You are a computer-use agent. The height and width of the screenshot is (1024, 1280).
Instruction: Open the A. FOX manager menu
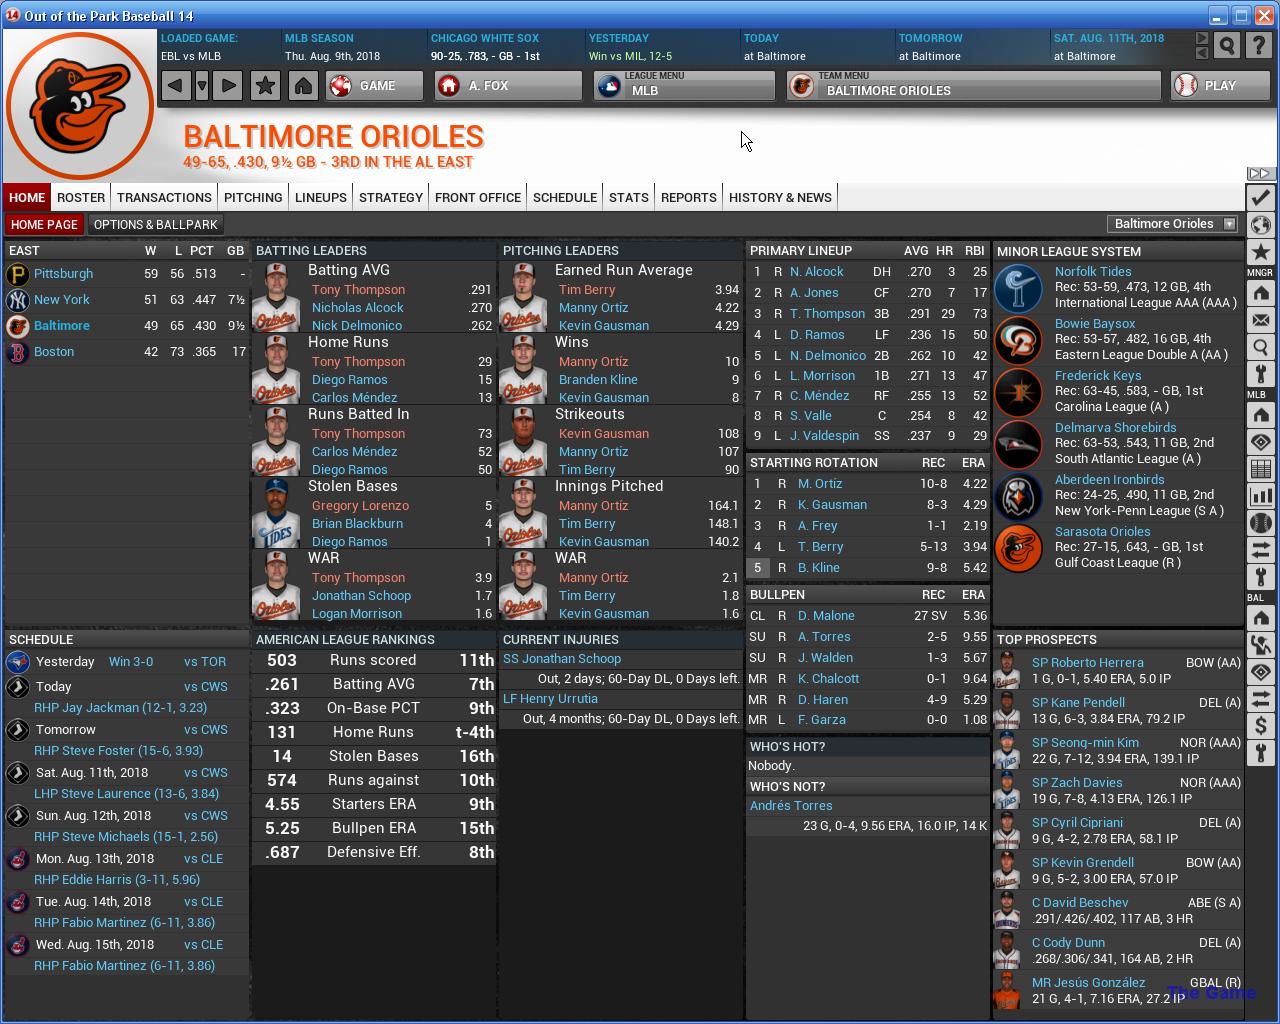tap(508, 85)
